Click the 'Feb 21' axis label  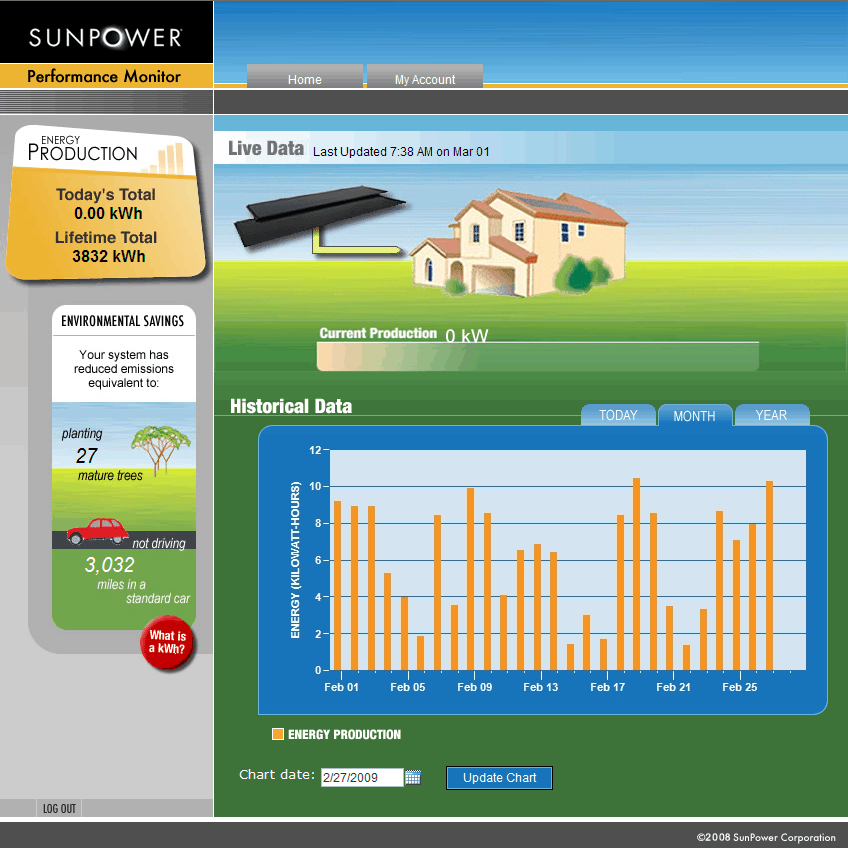coord(673,687)
